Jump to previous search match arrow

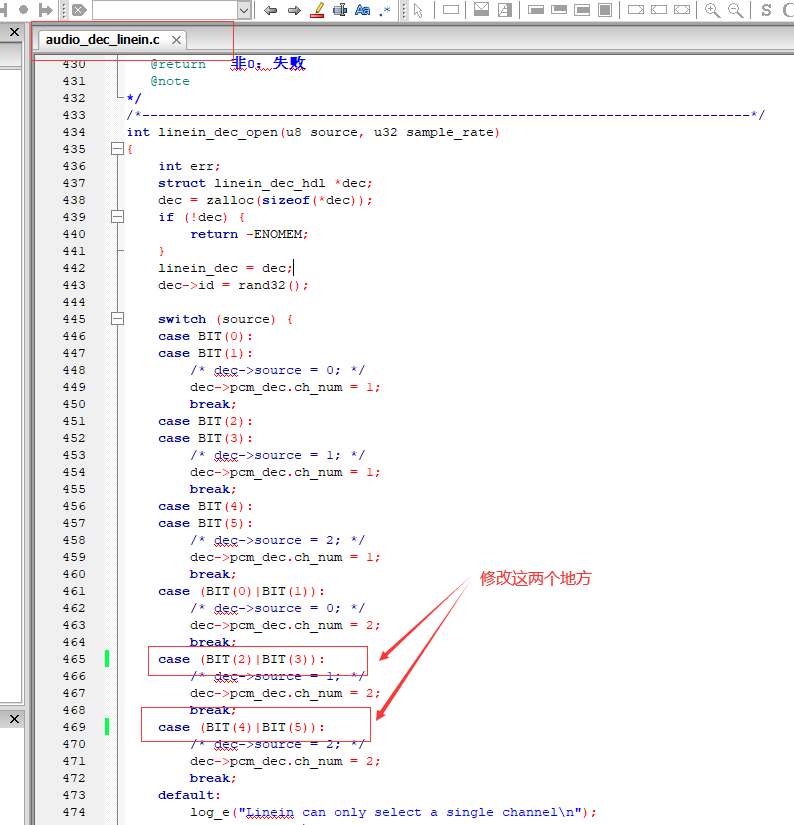[270, 10]
